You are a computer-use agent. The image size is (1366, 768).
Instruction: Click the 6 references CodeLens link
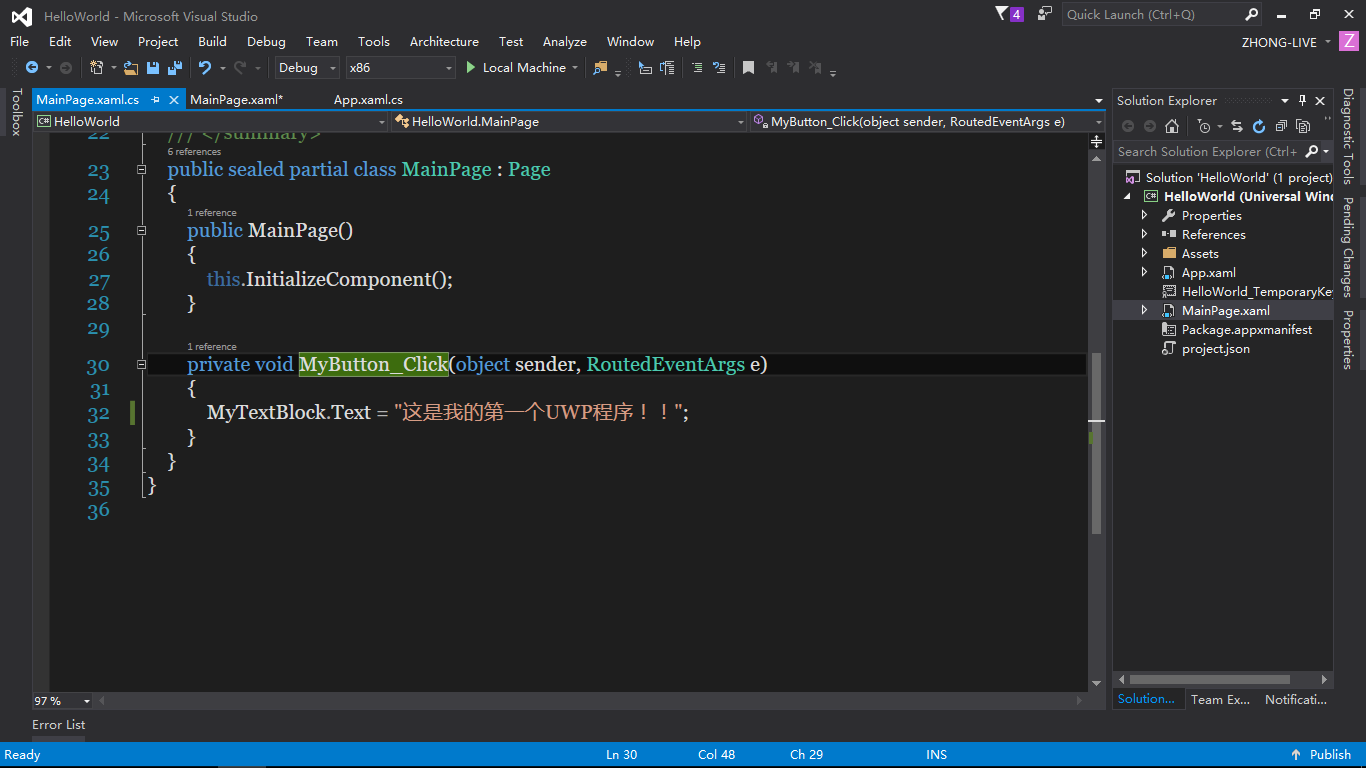click(194, 152)
